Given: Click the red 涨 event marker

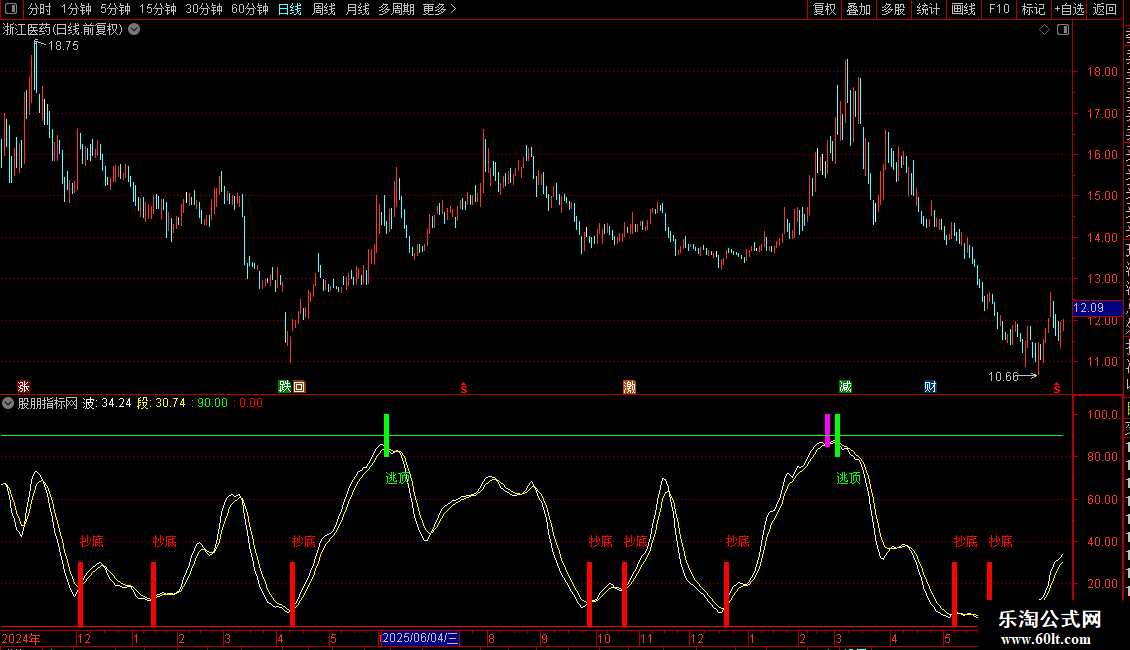Looking at the screenshot, I should [x=24, y=387].
